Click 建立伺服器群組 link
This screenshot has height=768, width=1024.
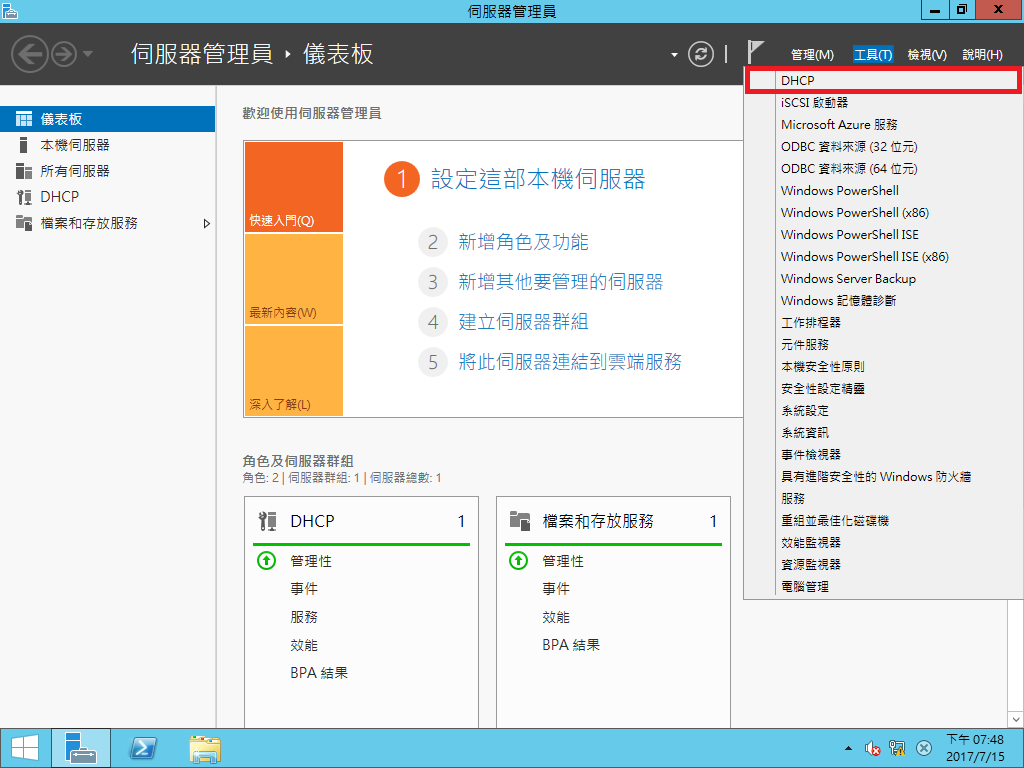point(523,322)
